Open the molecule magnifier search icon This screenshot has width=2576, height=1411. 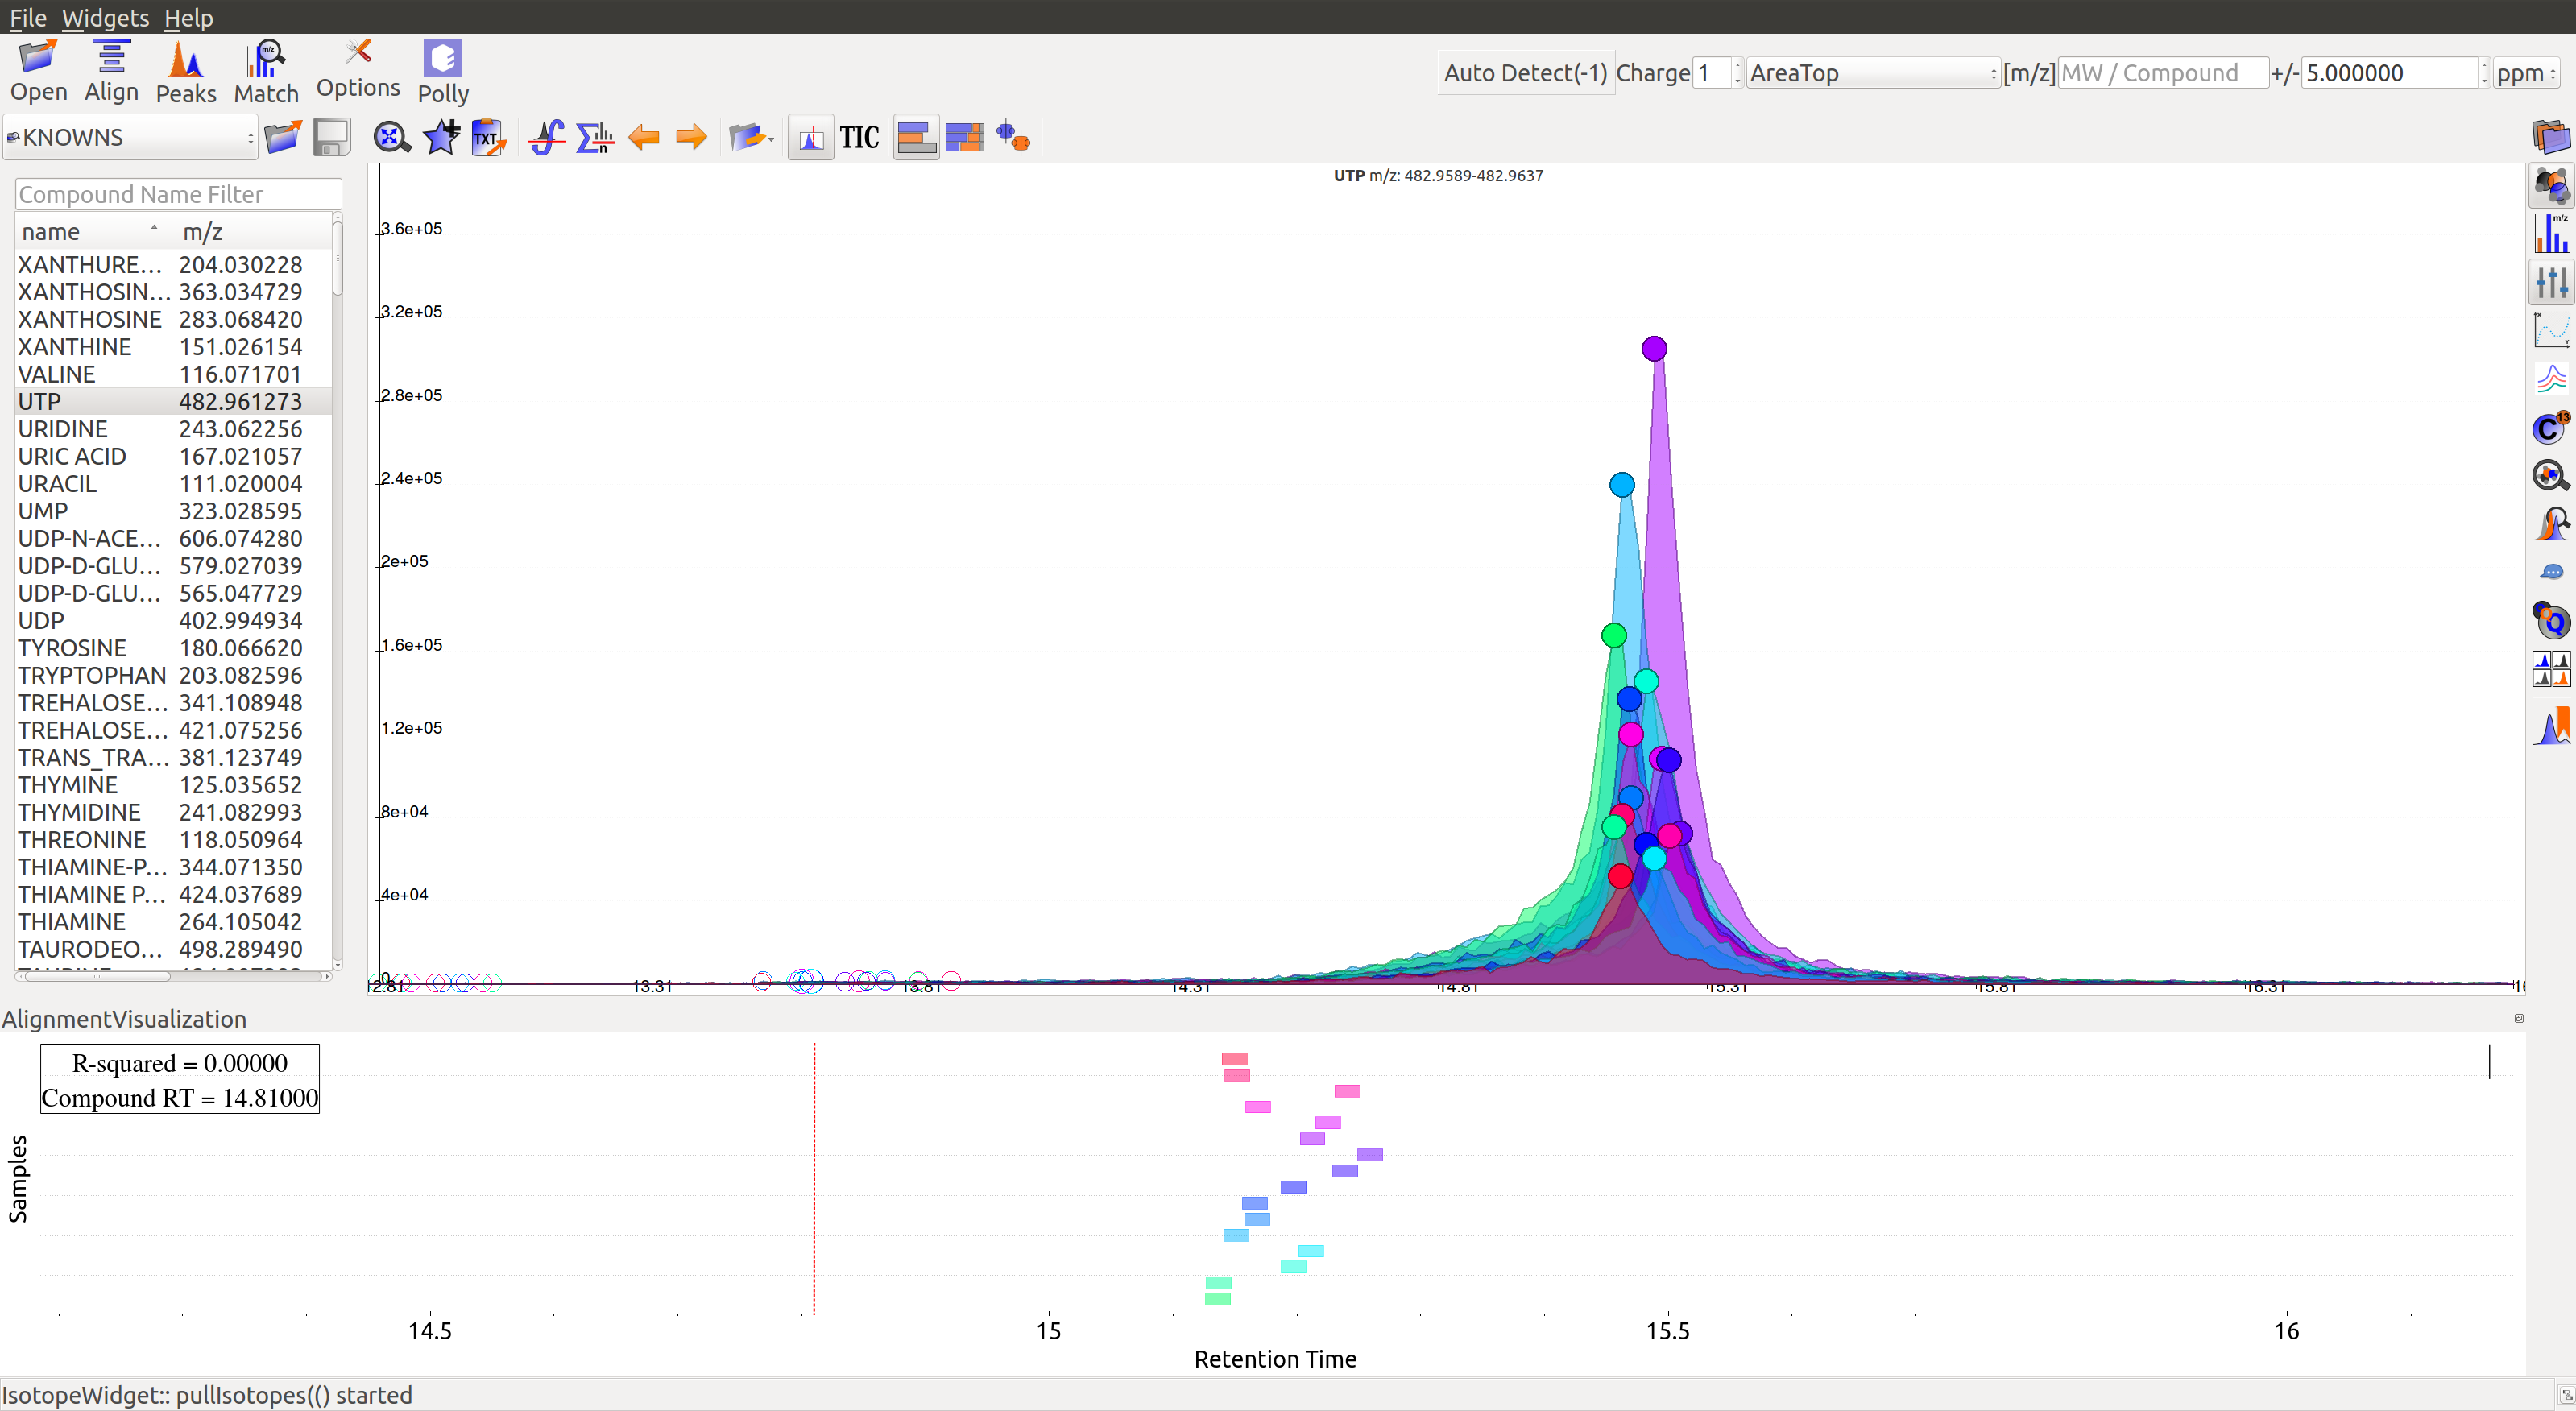click(2551, 476)
